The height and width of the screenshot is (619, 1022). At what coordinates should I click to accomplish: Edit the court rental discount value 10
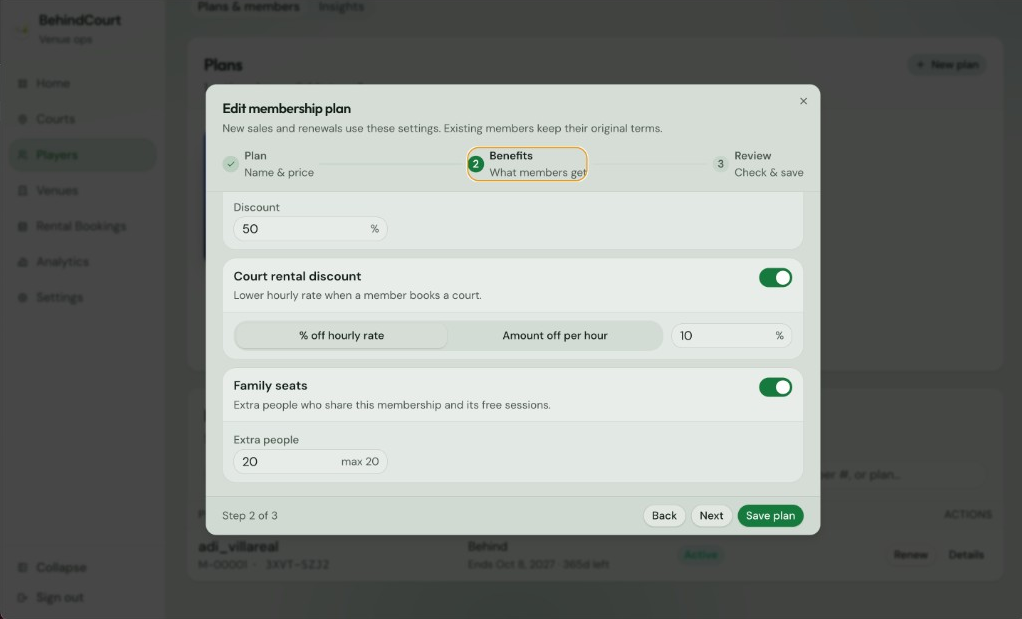[x=731, y=336]
